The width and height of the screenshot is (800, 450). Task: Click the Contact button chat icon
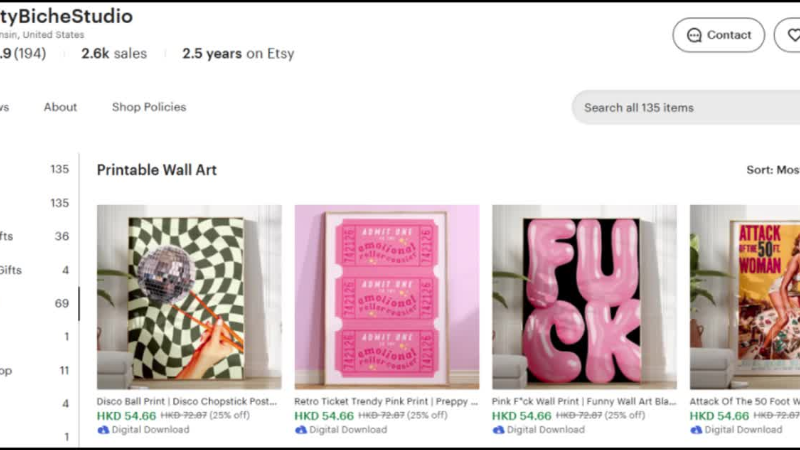(694, 35)
